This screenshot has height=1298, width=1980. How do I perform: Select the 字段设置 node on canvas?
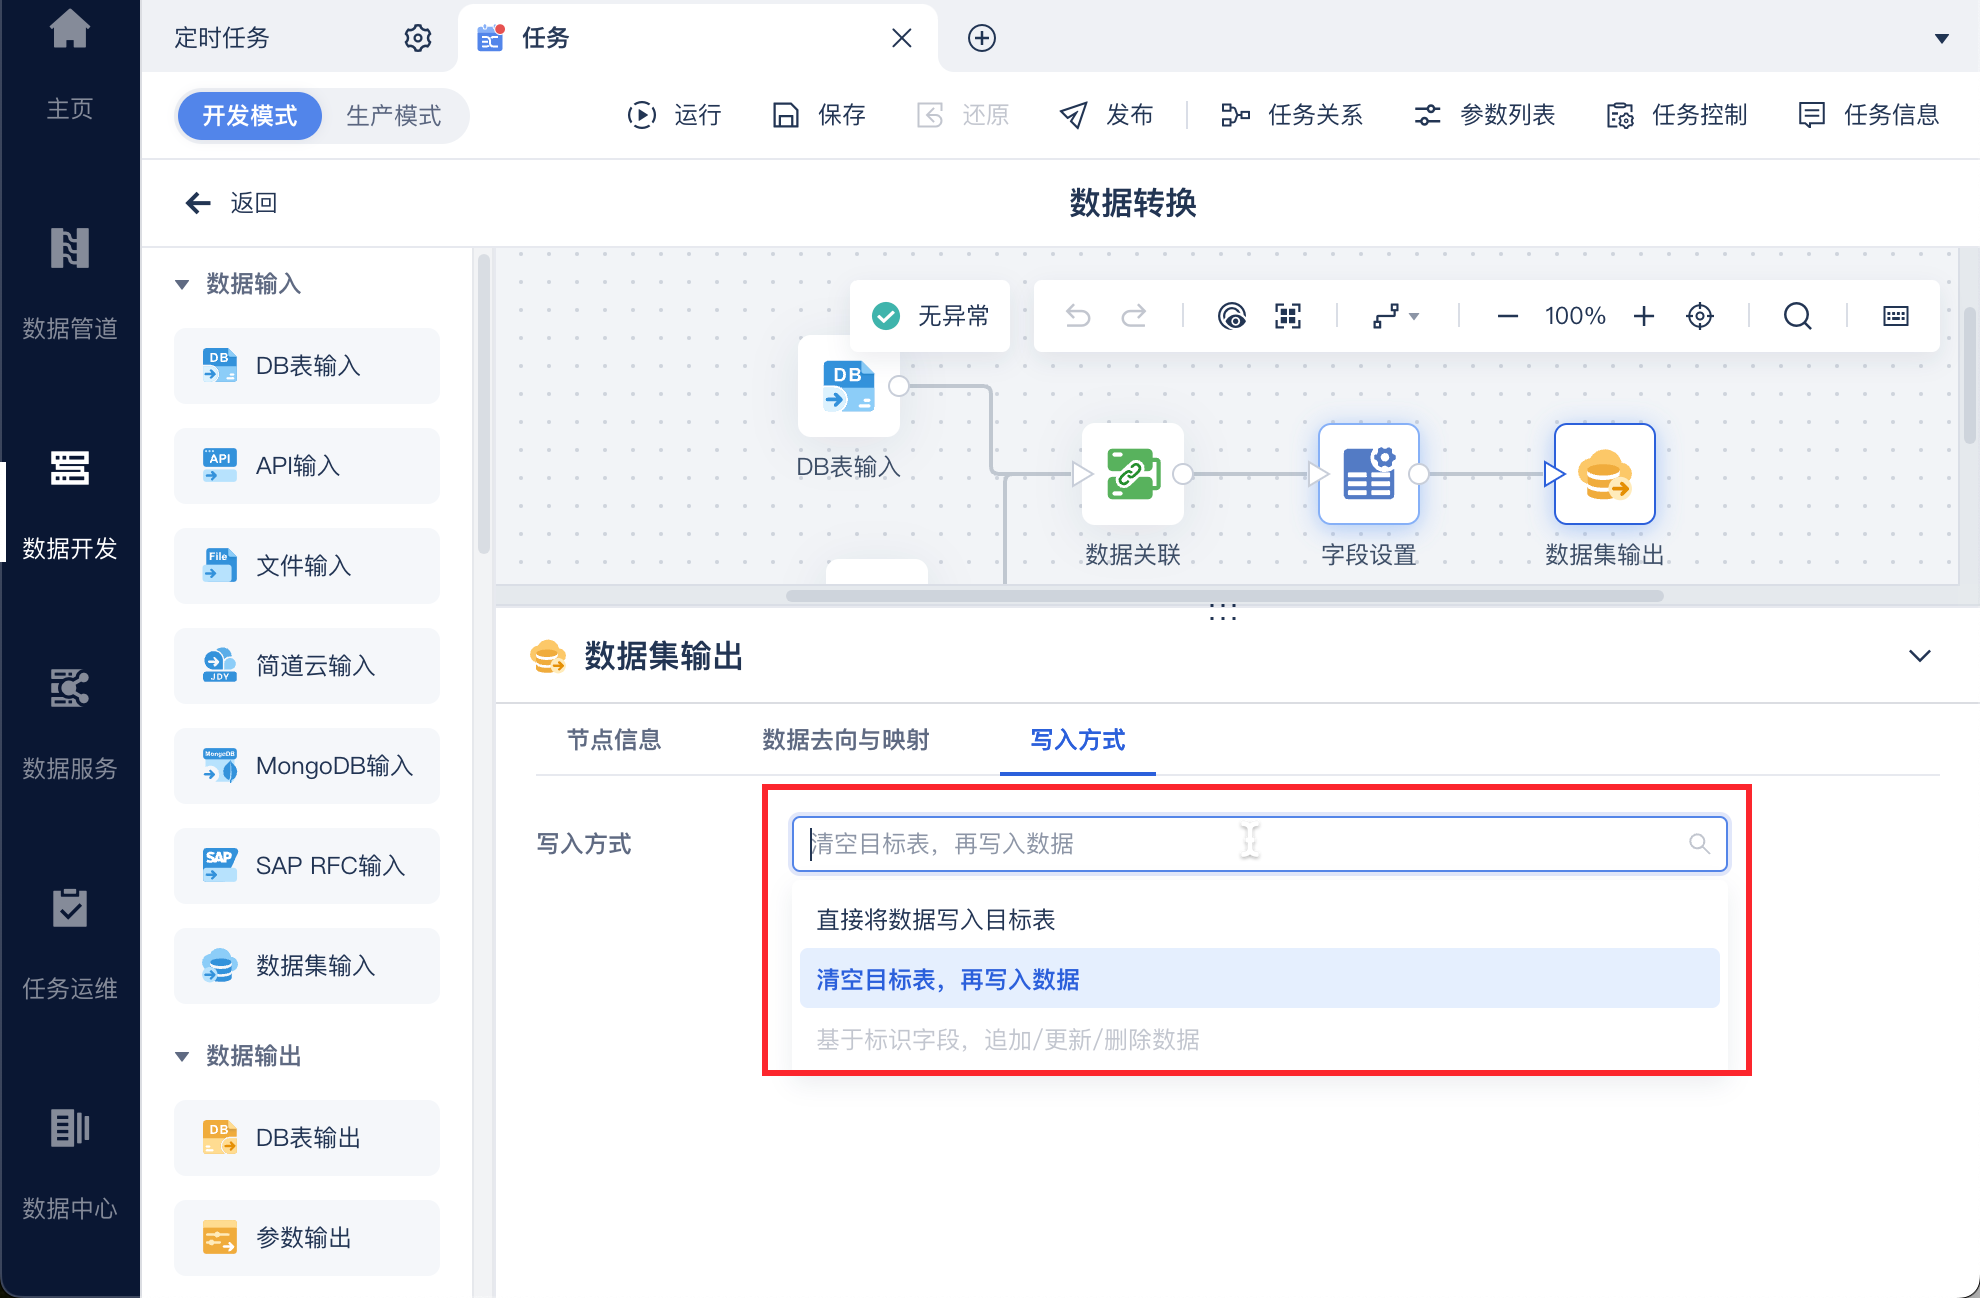coord(1368,474)
